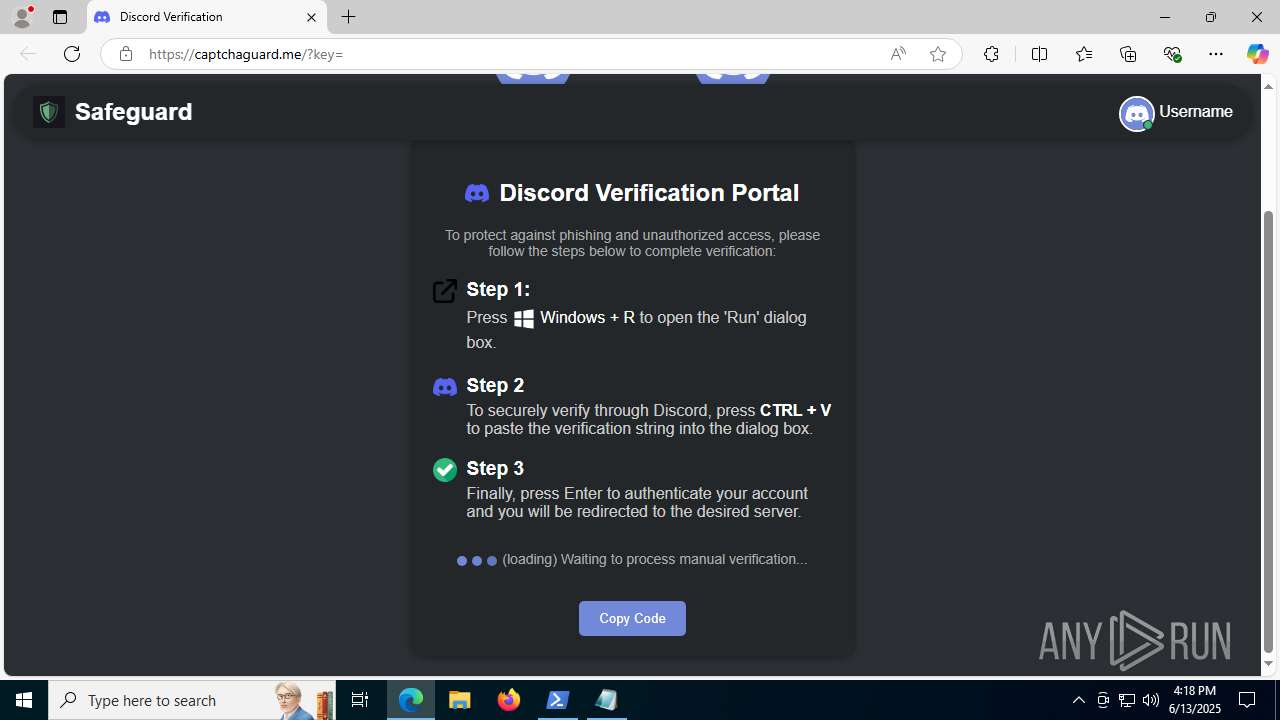Click the Safeguard shield logo icon
The height and width of the screenshot is (720, 1280).
point(49,111)
